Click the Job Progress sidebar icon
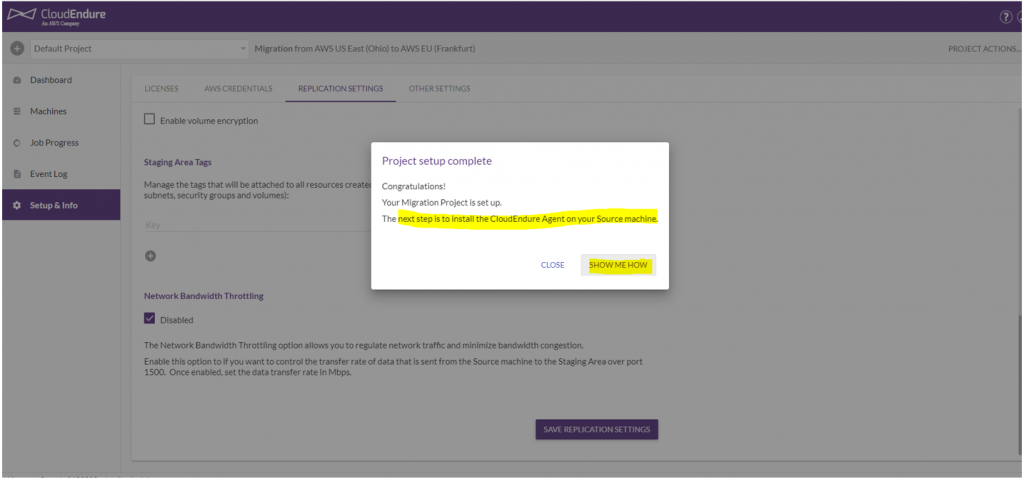This screenshot has height=479, width=1024. [18, 143]
